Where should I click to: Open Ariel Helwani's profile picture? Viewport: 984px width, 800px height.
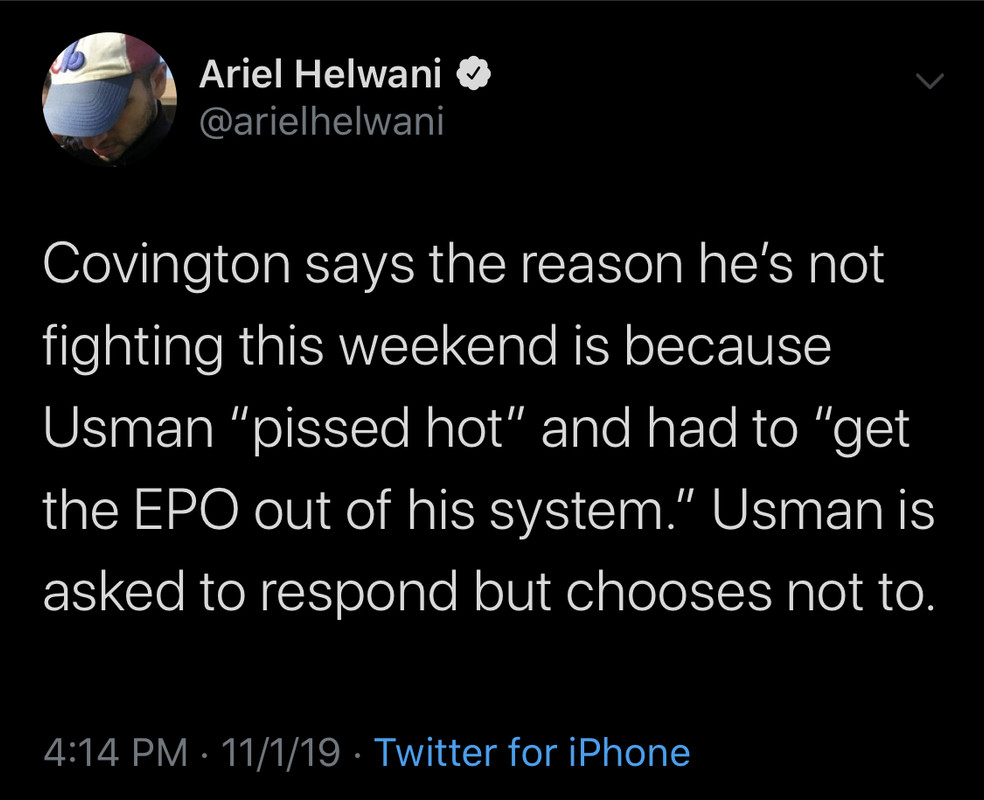point(109,99)
